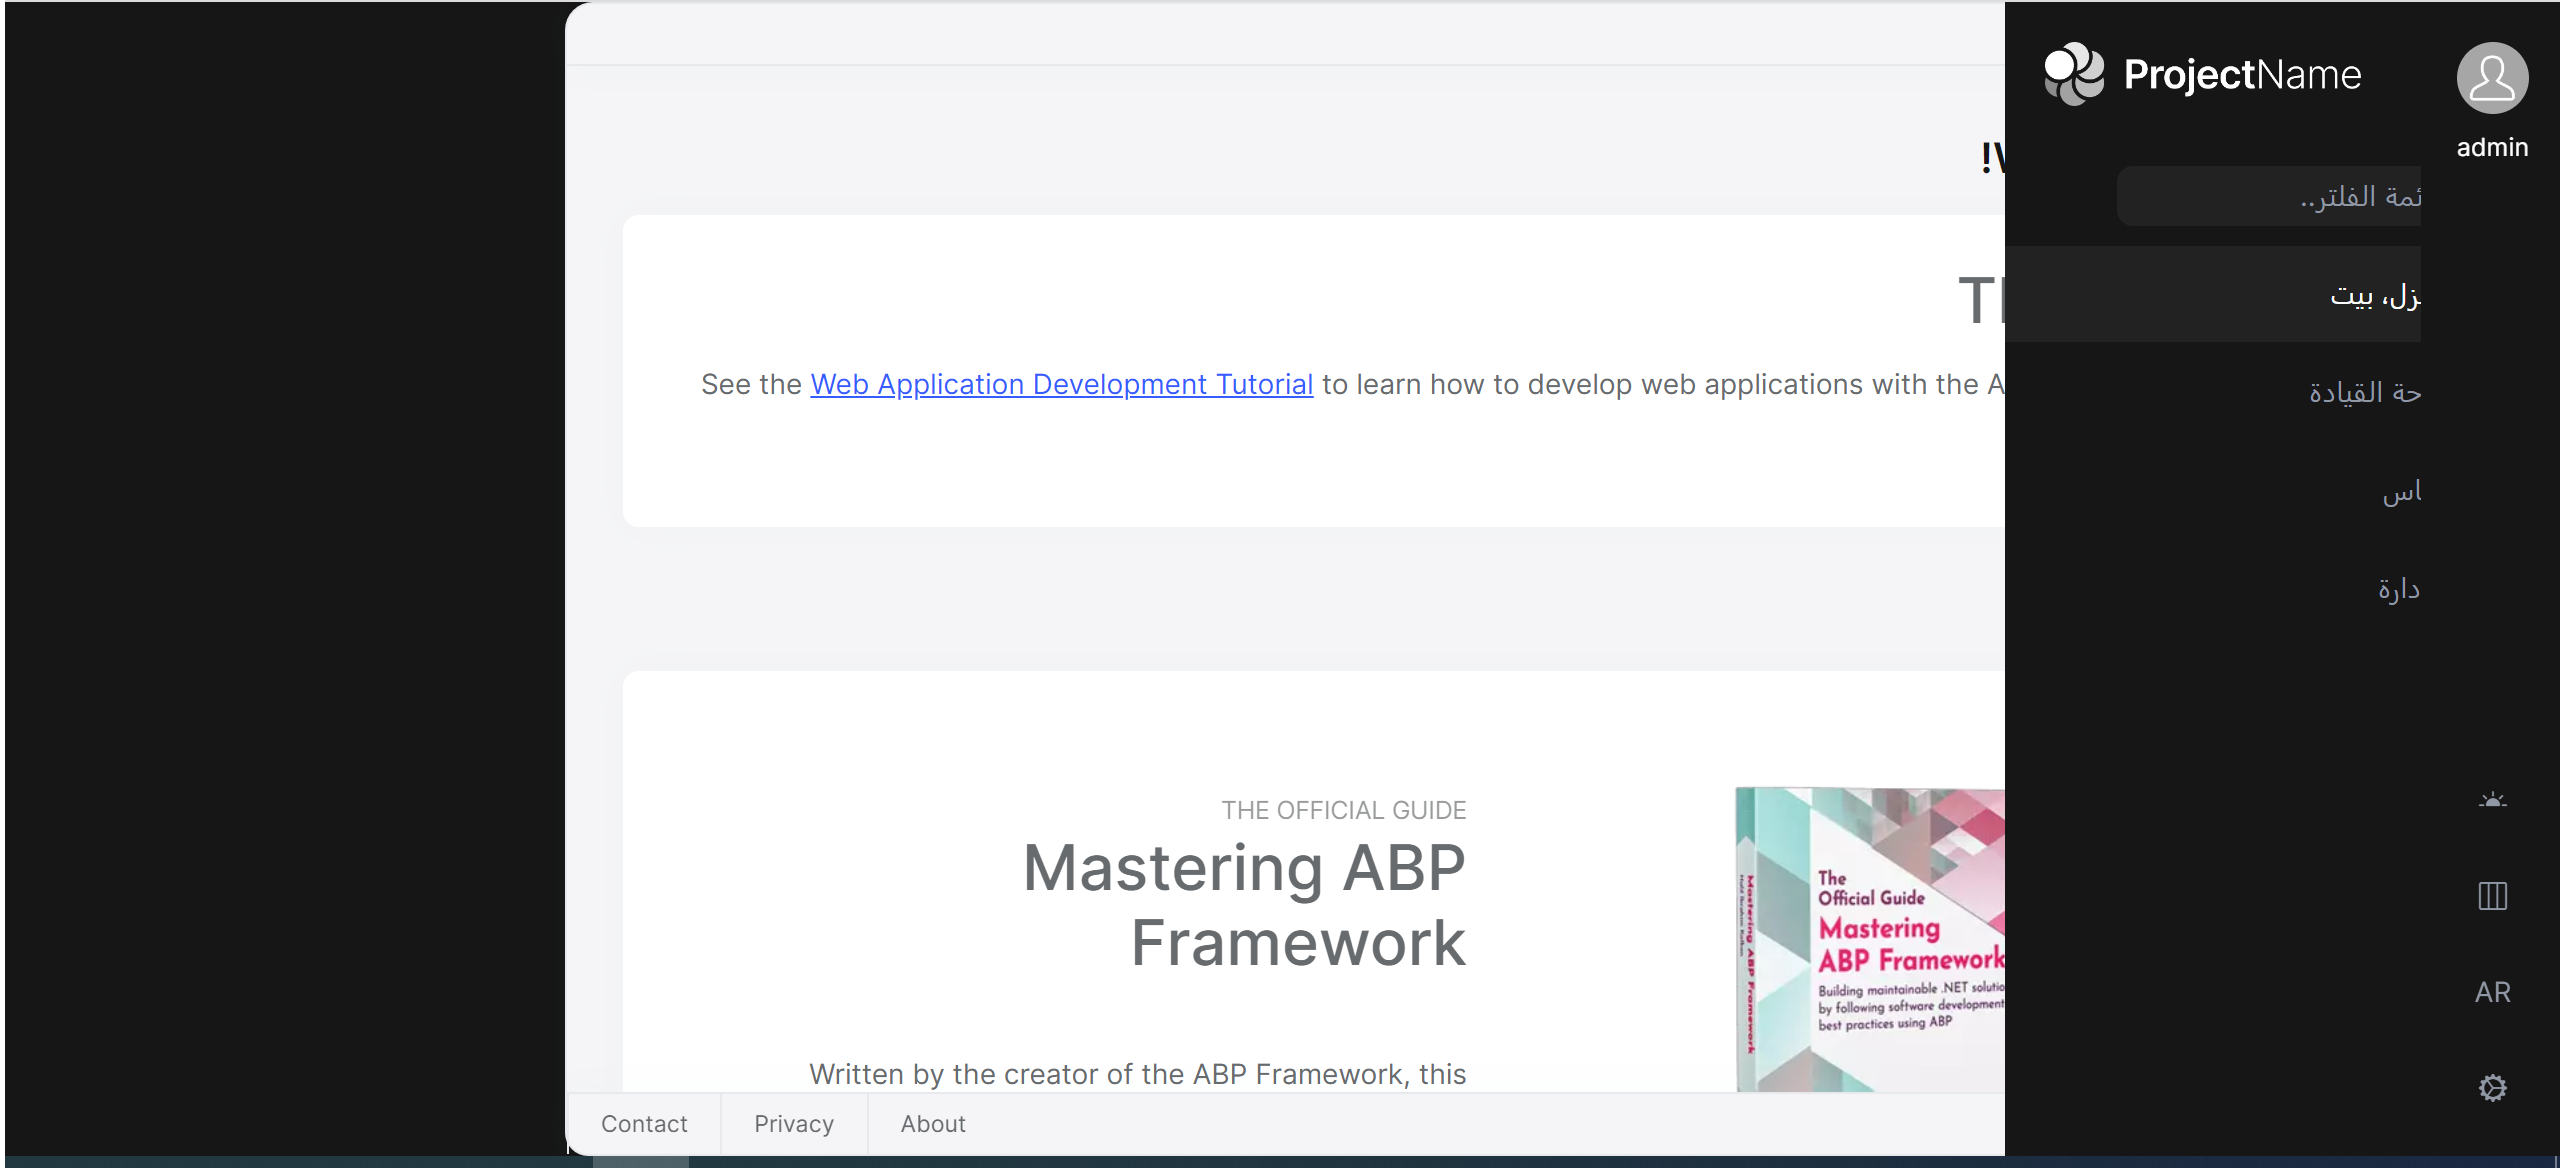Click the About footer link

point(932,1124)
